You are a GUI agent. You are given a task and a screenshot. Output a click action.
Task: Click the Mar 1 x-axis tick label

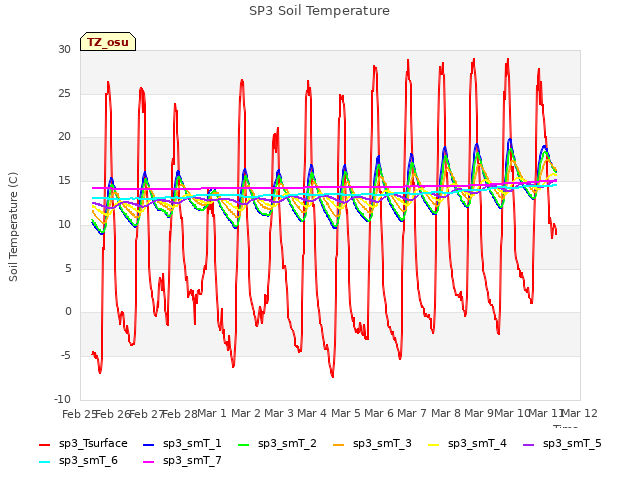coord(211,413)
